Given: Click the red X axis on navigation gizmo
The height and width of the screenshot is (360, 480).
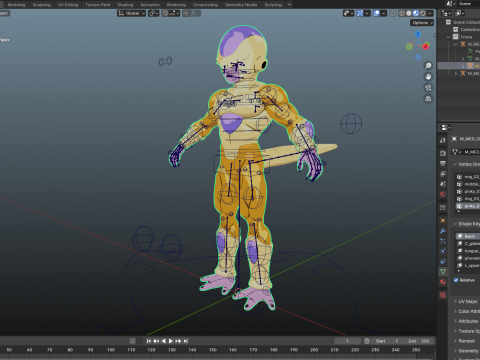Looking at the screenshot, I should coord(426,47).
